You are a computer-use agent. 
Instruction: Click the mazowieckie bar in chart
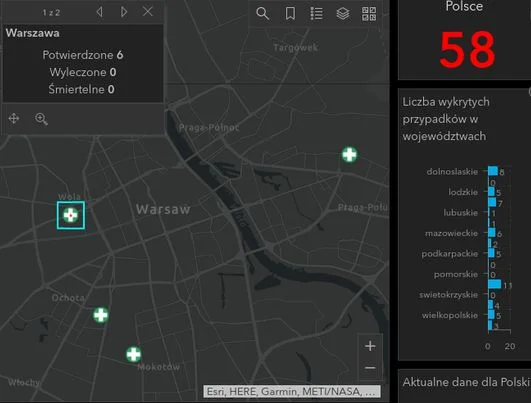click(x=492, y=233)
